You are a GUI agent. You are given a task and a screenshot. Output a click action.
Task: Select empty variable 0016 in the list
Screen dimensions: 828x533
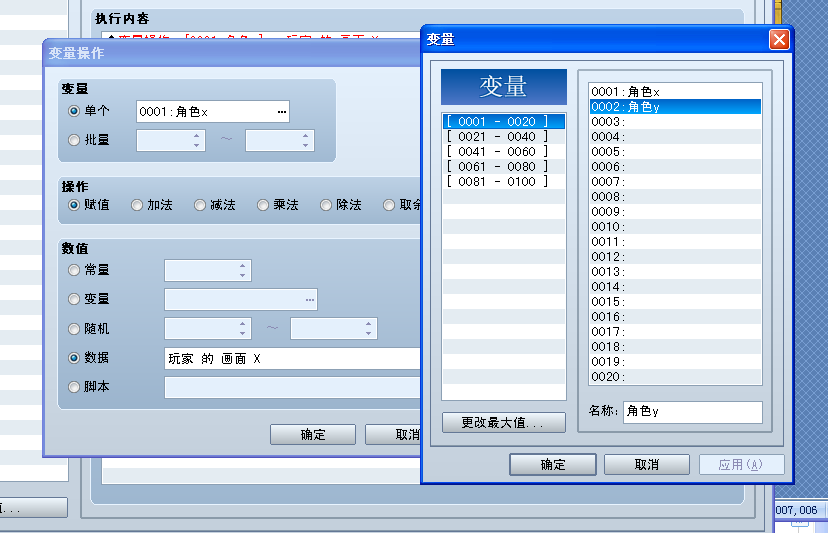675,317
